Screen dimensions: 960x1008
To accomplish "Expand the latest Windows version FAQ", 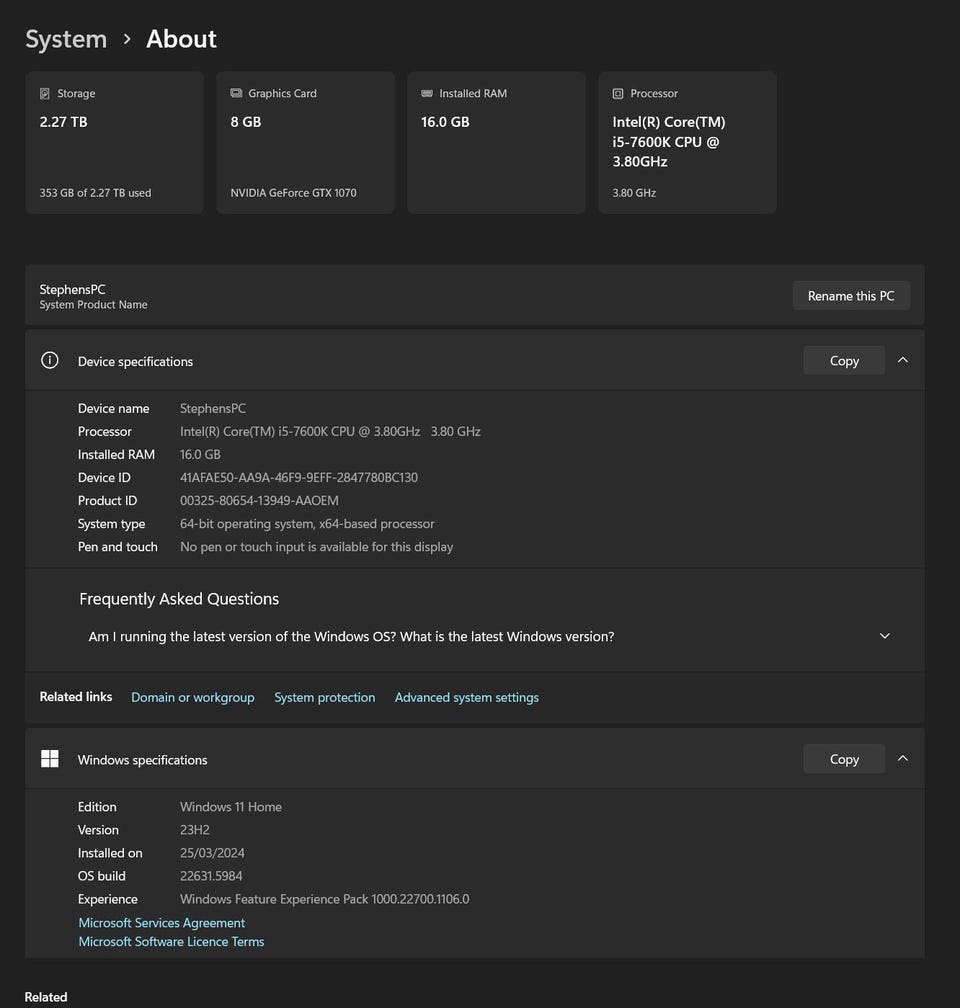I will 884,636.
